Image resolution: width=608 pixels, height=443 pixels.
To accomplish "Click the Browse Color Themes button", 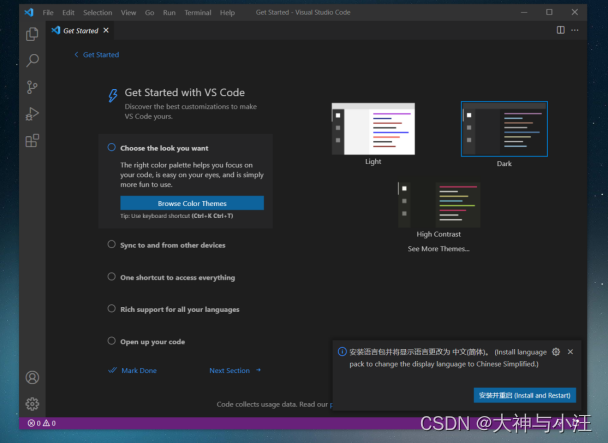I will 192,203.
